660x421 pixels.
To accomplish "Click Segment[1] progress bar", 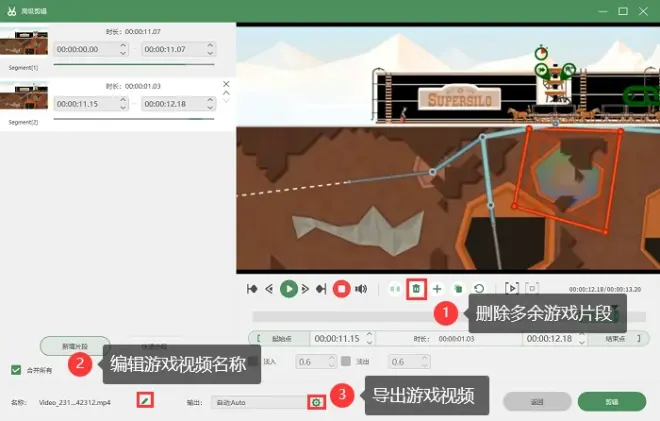I will 134,64.
